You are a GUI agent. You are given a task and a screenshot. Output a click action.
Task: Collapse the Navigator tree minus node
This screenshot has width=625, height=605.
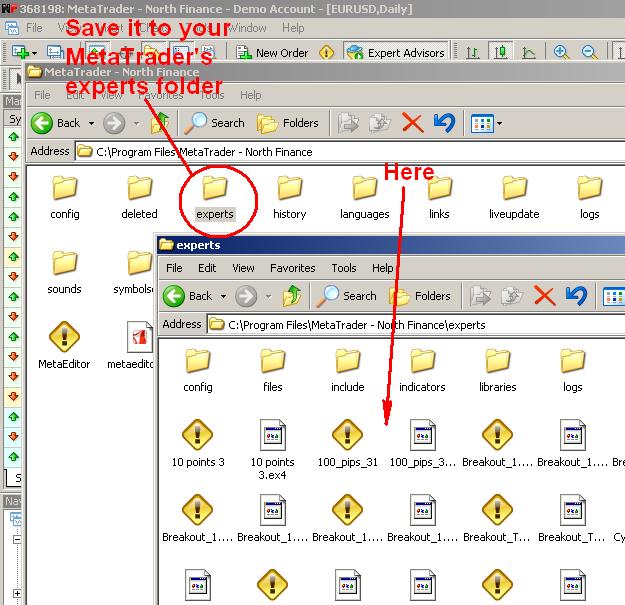click(x=17, y=540)
